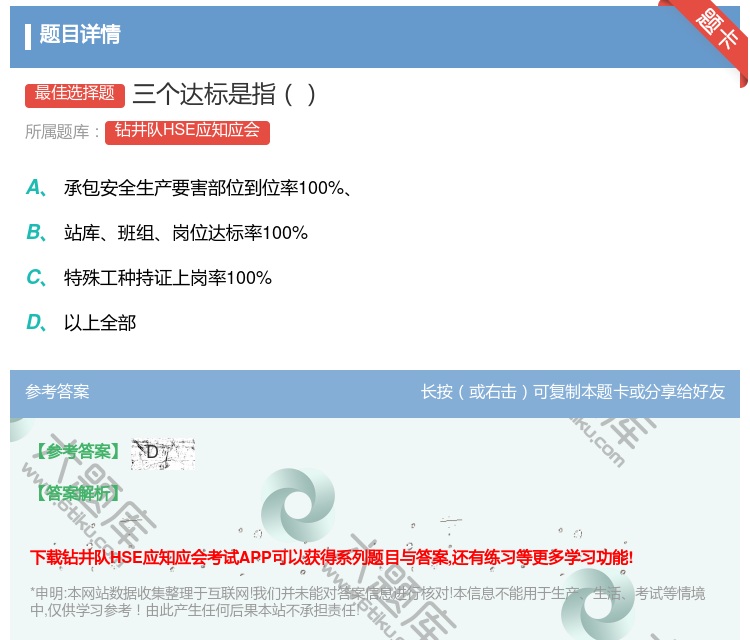
Task: Click the red APP download promotion text
Action: coord(331,557)
